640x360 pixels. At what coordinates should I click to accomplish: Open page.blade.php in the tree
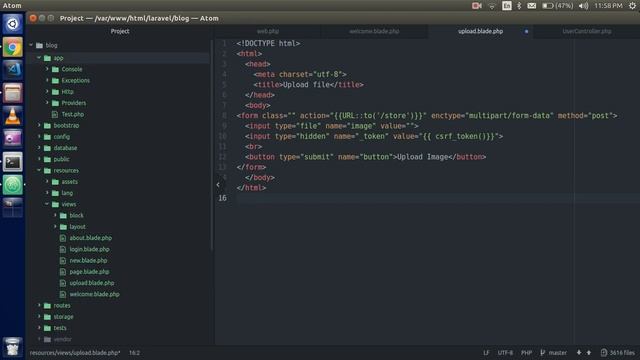(x=89, y=271)
